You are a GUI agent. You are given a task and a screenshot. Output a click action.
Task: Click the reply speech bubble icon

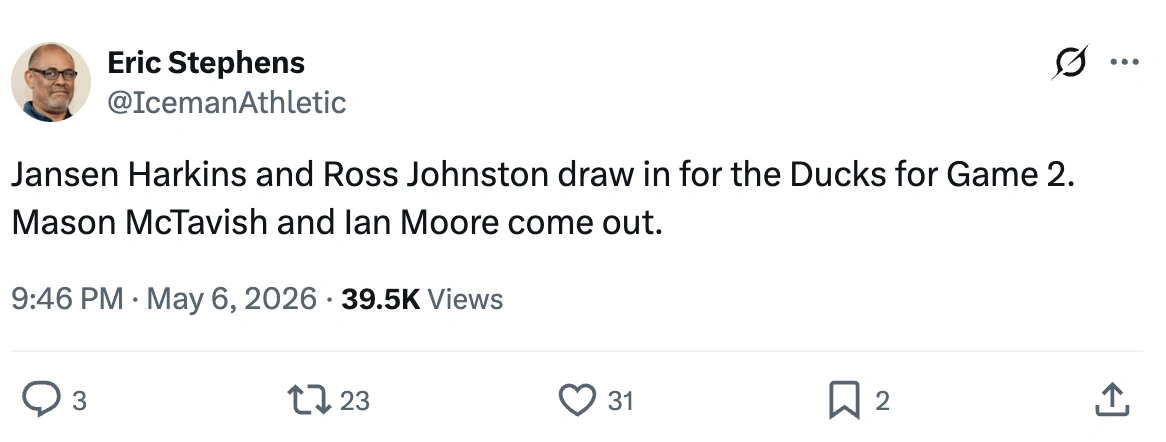[x=41, y=400]
